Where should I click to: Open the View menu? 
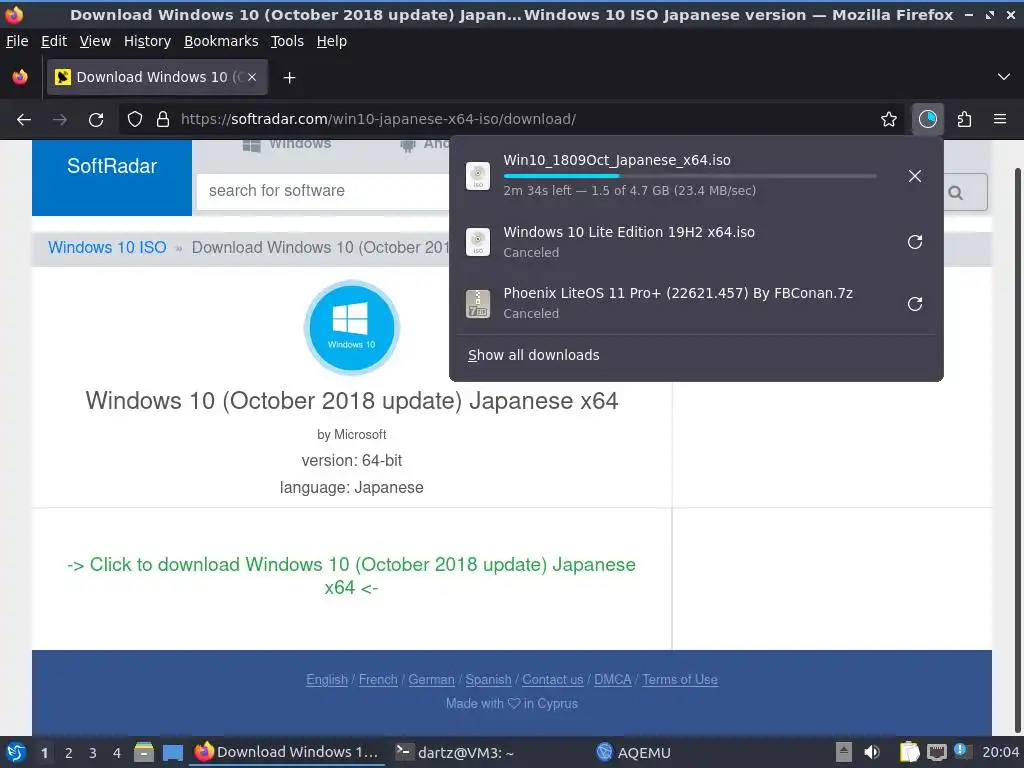click(x=95, y=41)
